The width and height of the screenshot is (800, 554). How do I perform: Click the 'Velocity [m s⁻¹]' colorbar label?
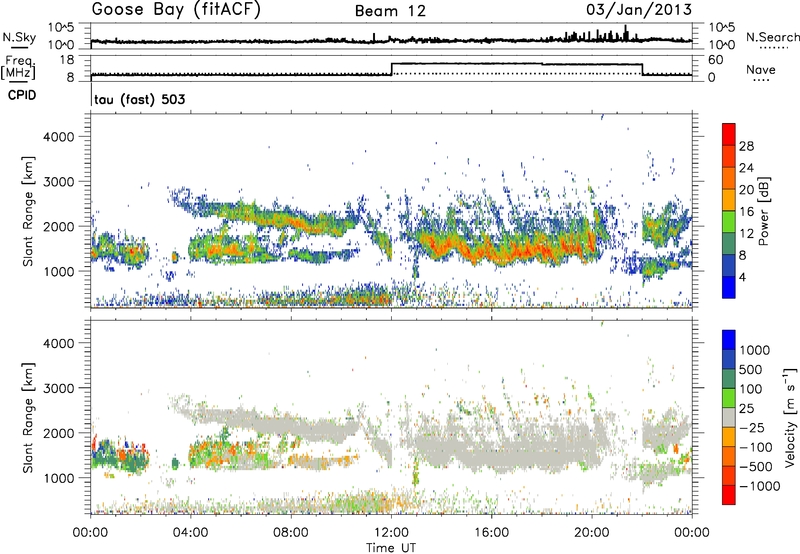coord(790,417)
